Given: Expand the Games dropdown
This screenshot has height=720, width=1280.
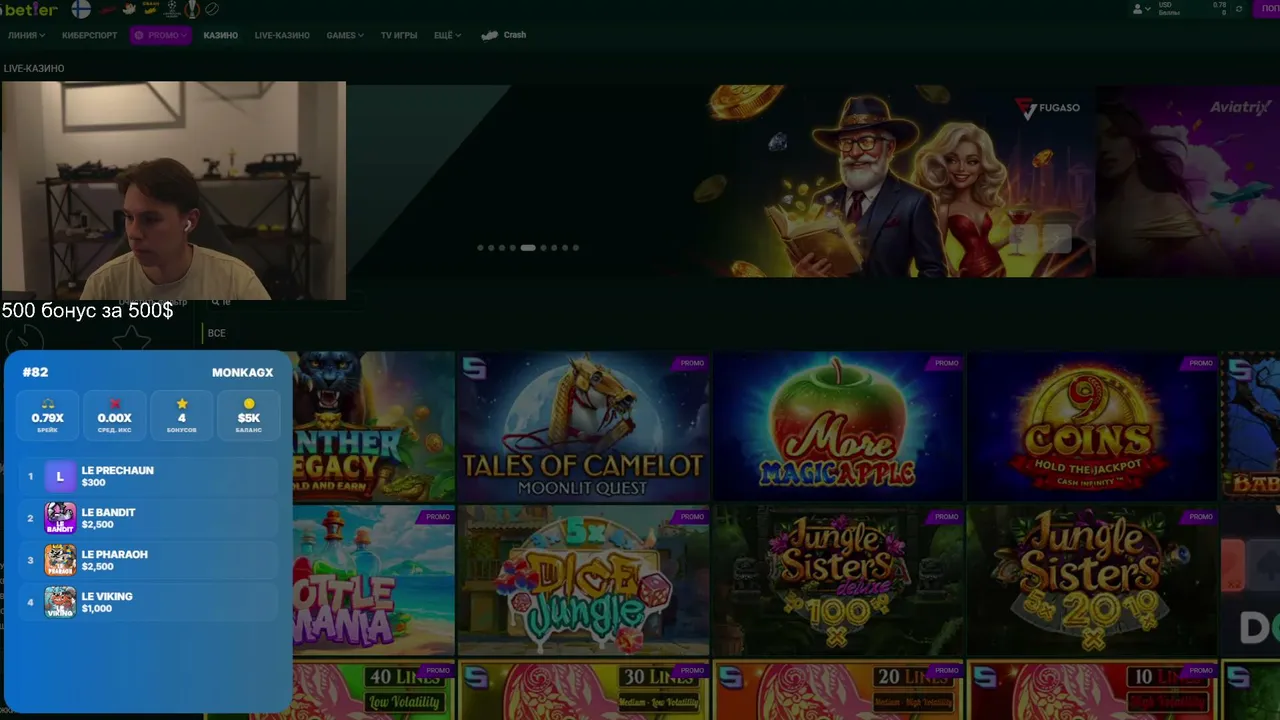Looking at the screenshot, I should tap(345, 35).
